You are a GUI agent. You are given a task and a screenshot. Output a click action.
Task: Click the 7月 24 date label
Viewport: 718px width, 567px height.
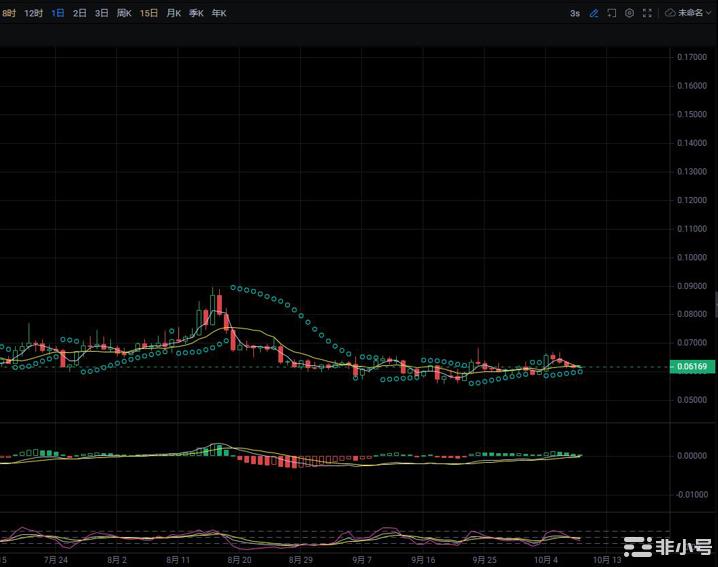[x=56, y=560]
